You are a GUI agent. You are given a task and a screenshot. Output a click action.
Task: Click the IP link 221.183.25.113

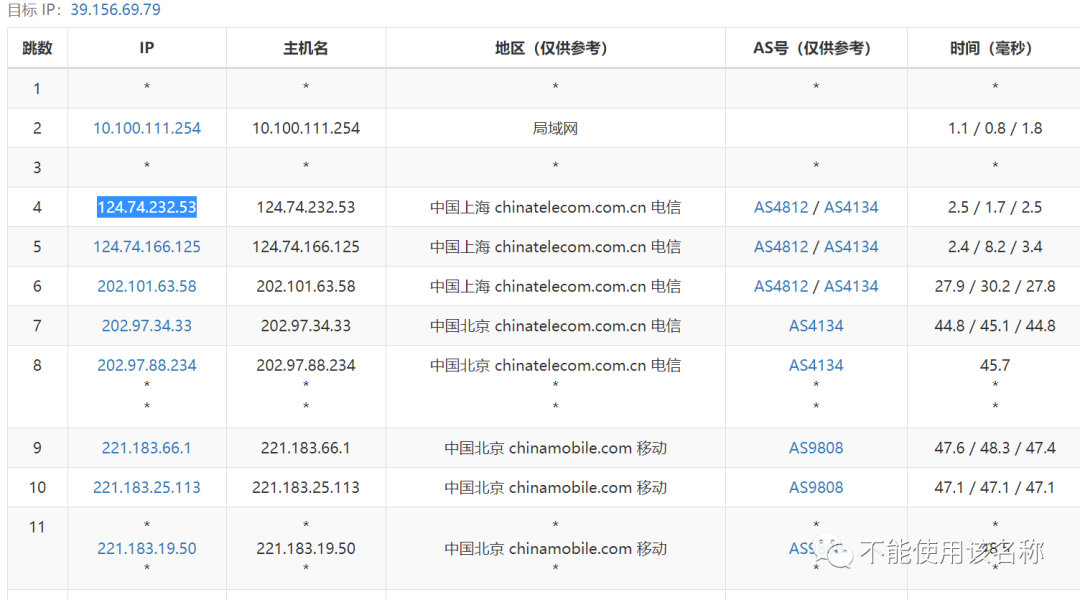[x=147, y=487]
